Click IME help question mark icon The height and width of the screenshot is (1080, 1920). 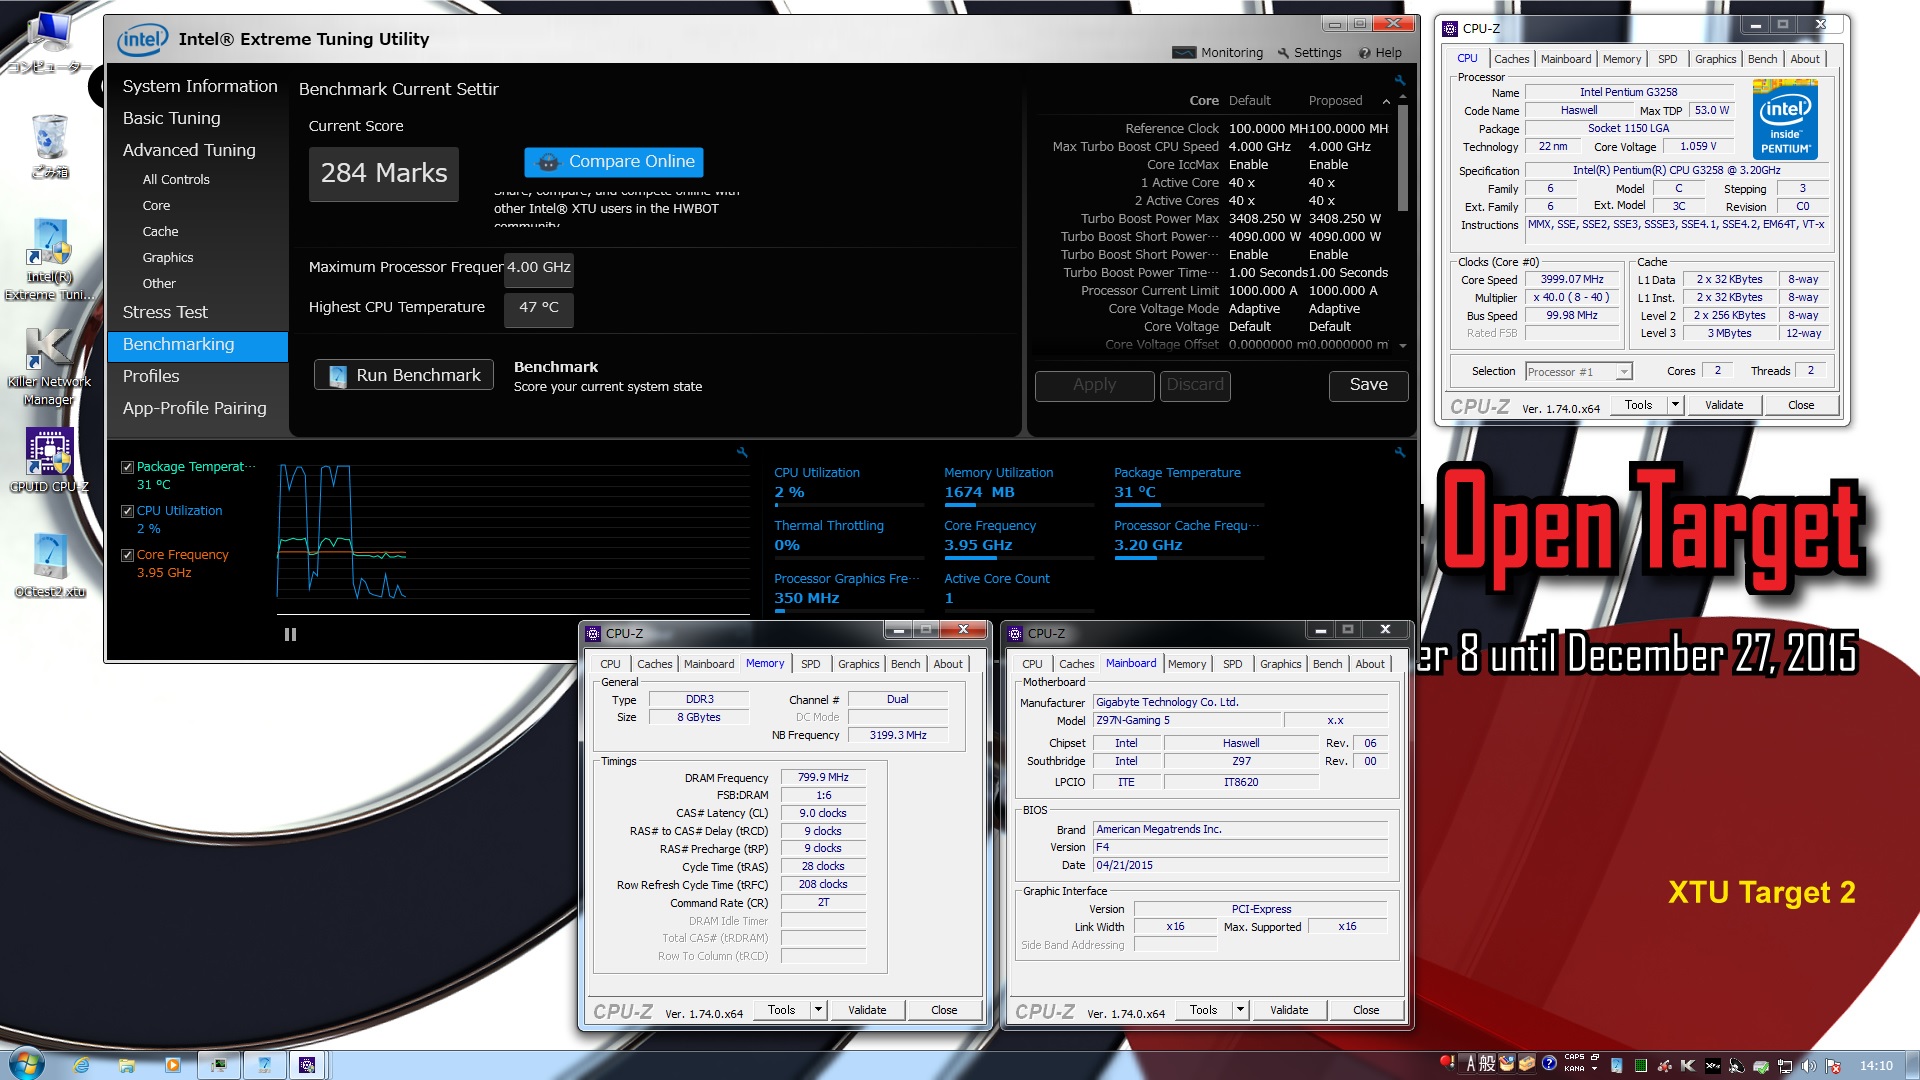coord(1549,1064)
